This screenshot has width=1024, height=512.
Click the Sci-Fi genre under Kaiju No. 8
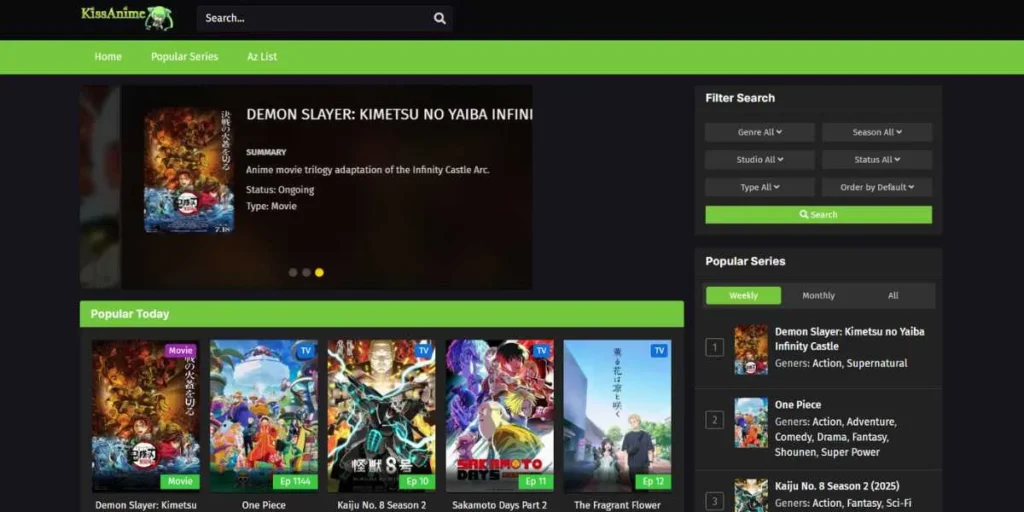click(897, 502)
